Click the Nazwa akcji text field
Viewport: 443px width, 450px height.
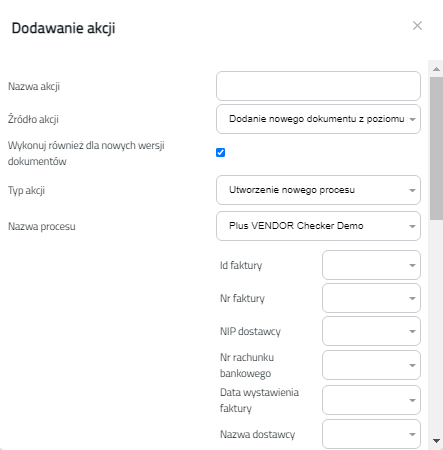click(318, 86)
